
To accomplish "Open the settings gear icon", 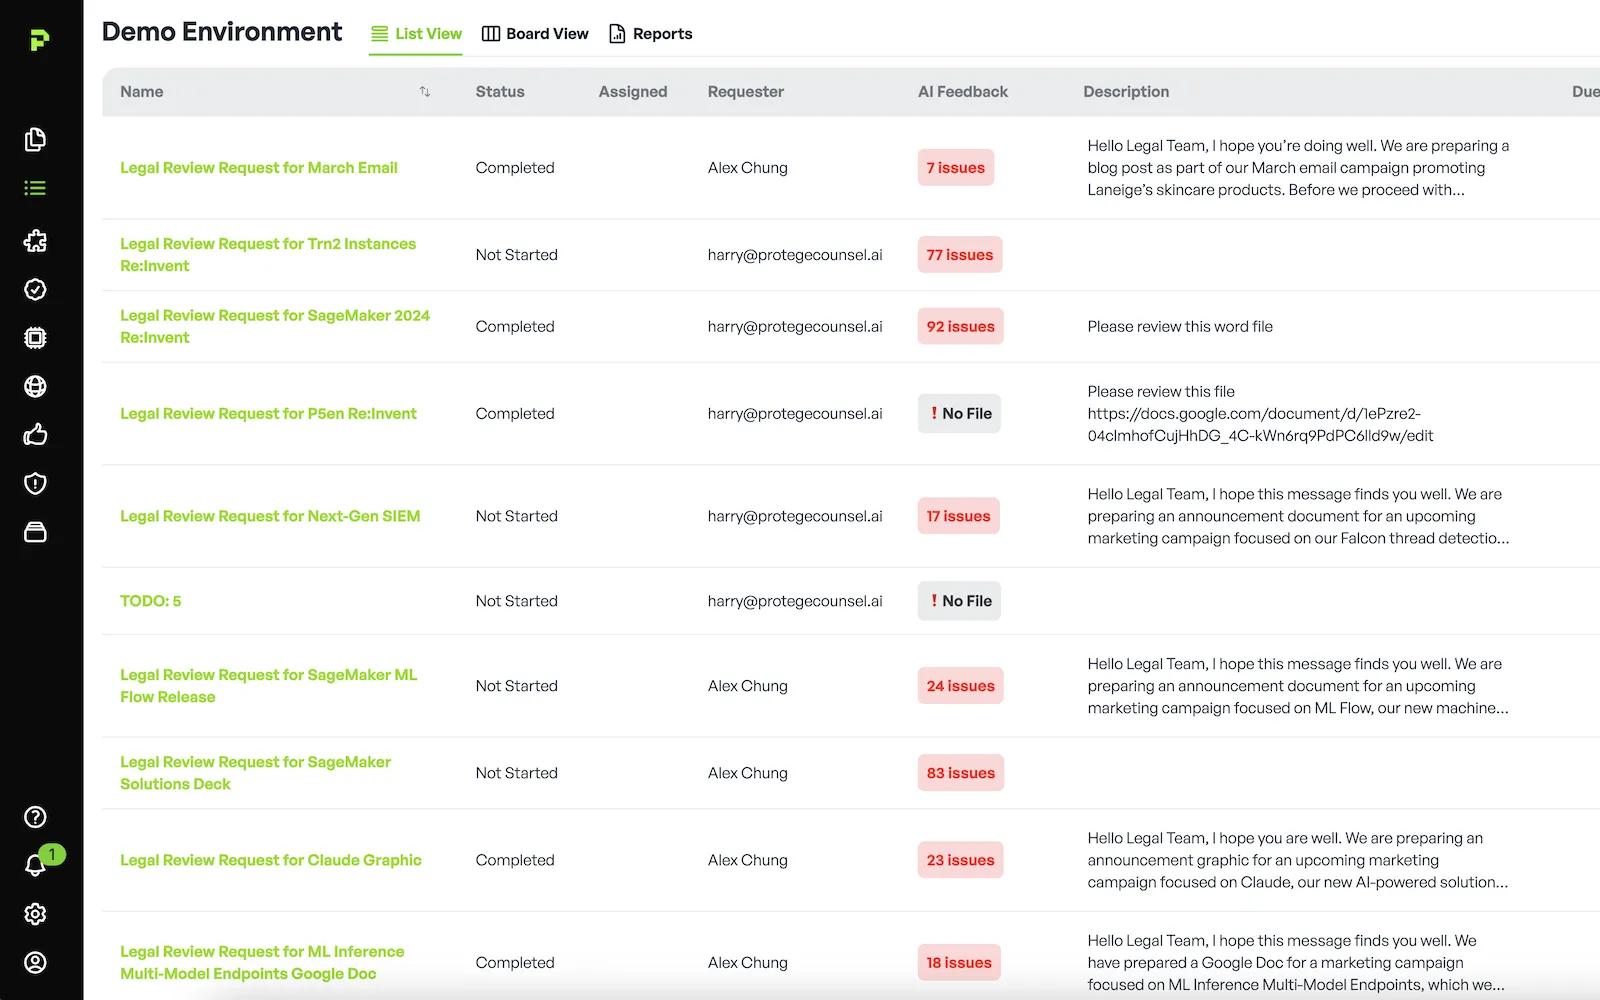I will tap(35, 914).
